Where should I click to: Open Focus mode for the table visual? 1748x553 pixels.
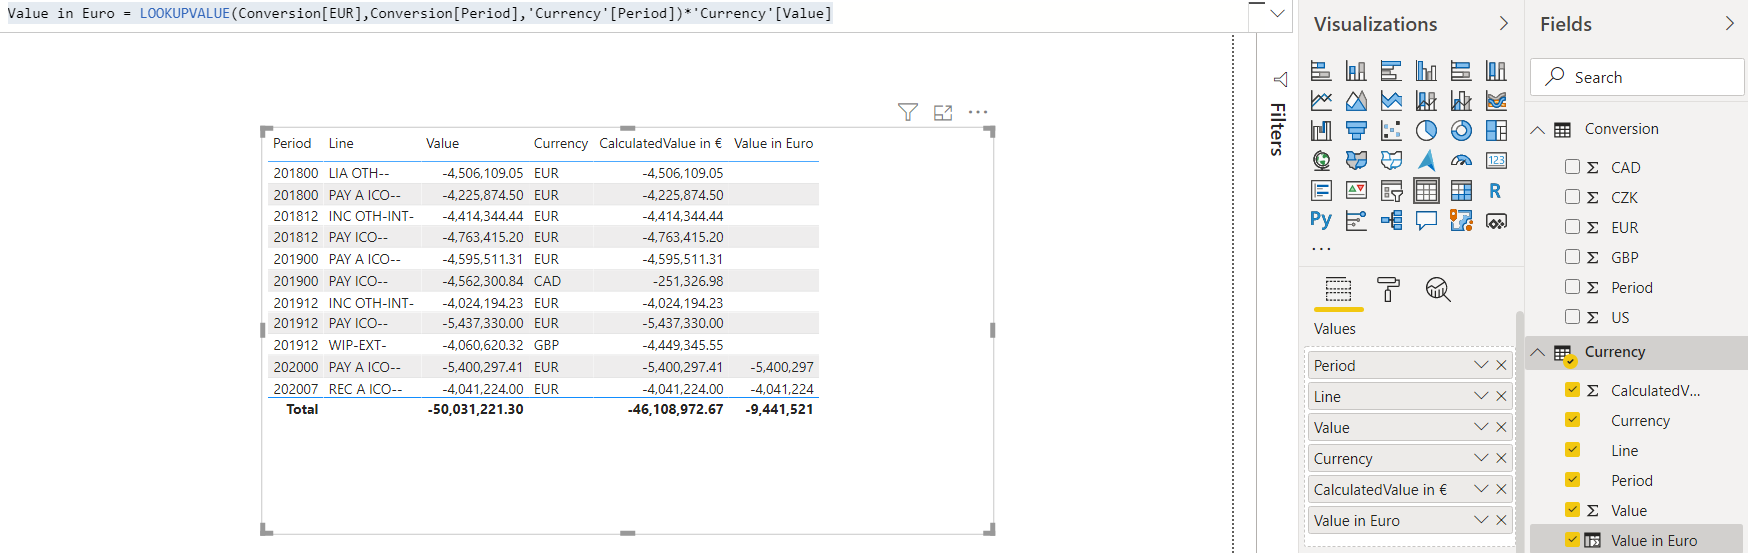tap(943, 112)
